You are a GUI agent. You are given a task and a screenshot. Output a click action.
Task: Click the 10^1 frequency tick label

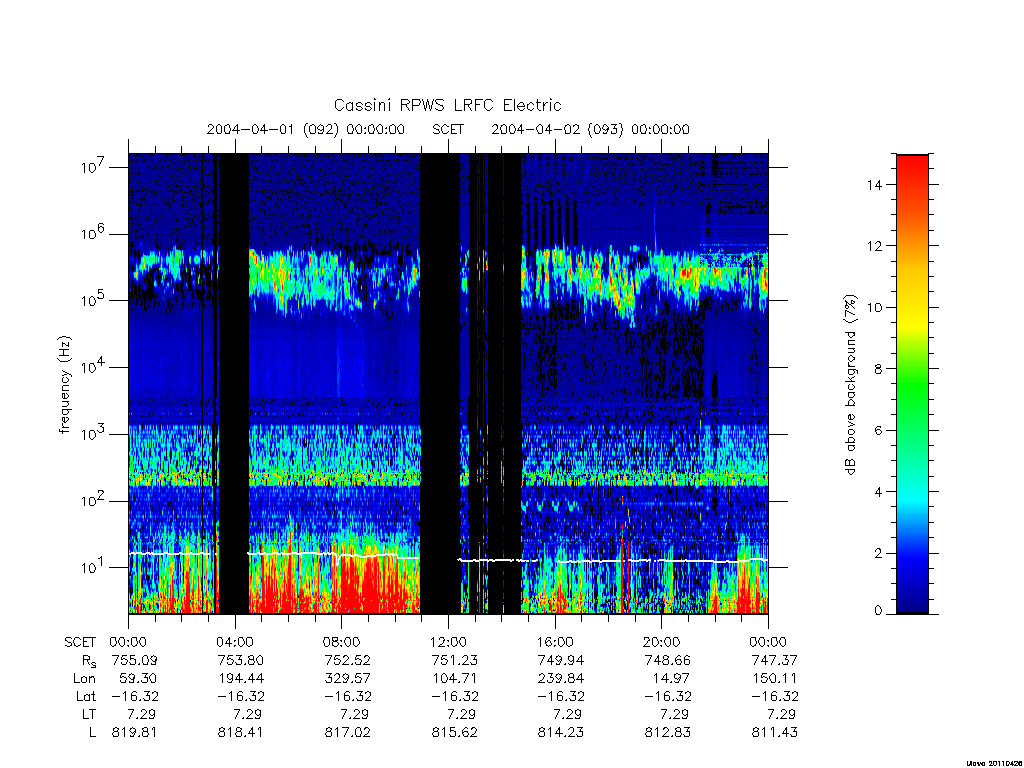(93, 567)
